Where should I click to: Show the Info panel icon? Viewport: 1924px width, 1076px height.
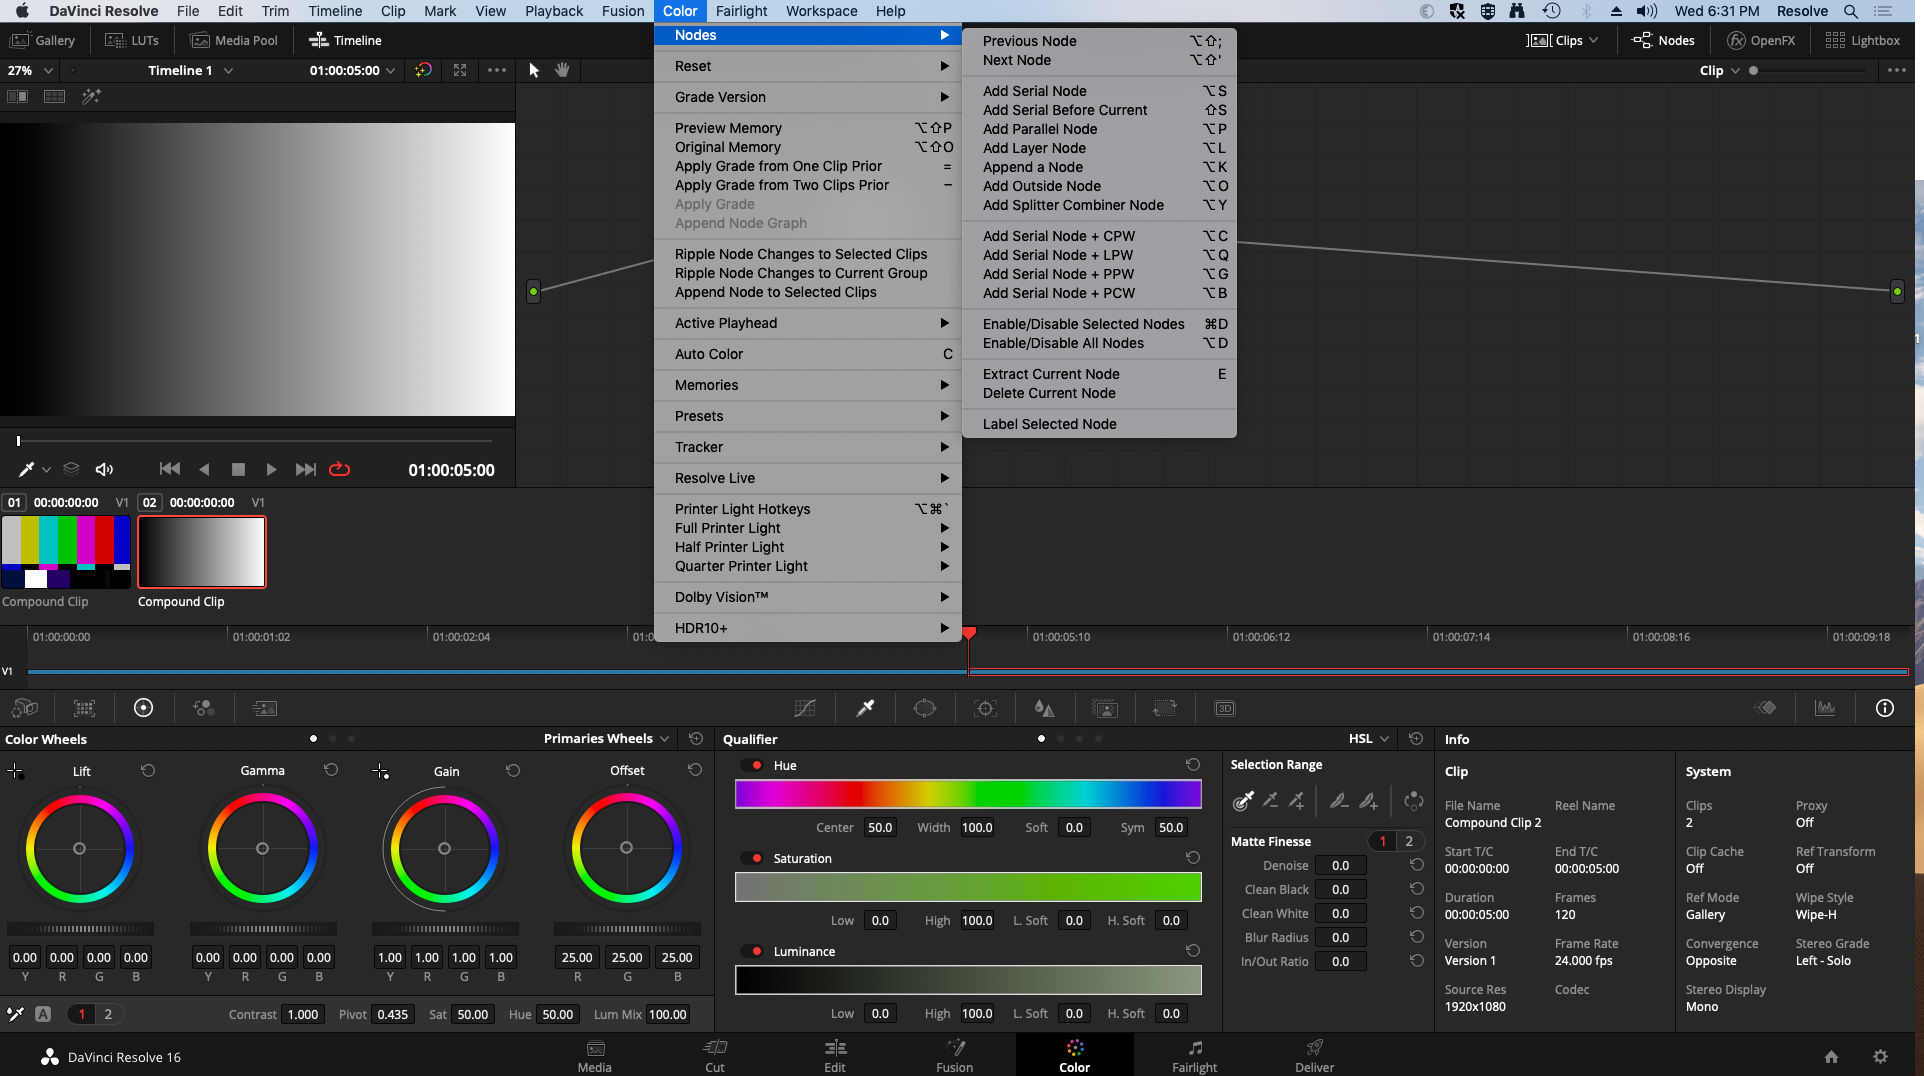[x=1885, y=708]
